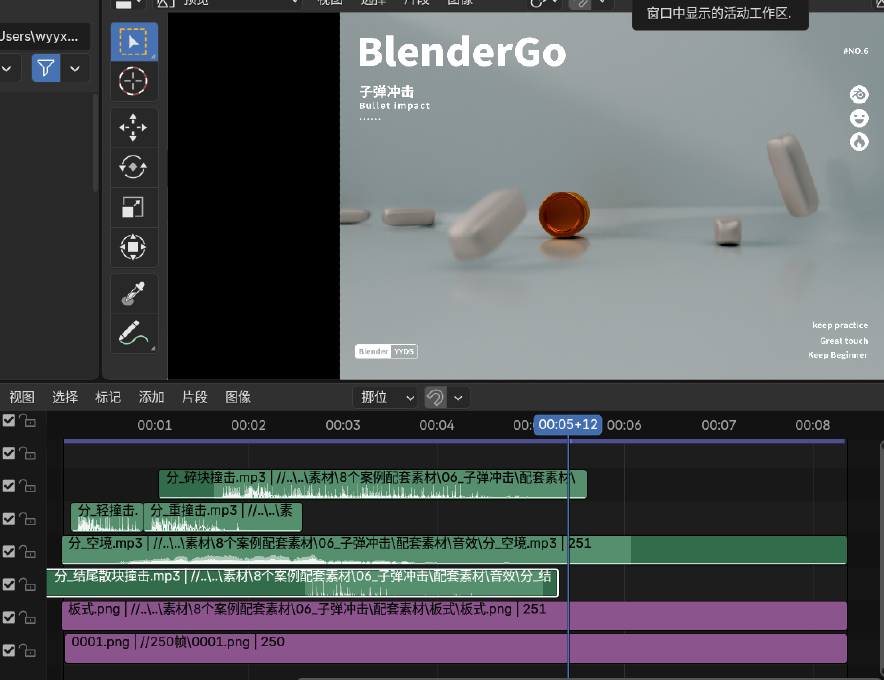Image resolution: width=884 pixels, height=680 pixels.
Task: Jump to 00:07 on the time ruler
Action: [719, 425]
